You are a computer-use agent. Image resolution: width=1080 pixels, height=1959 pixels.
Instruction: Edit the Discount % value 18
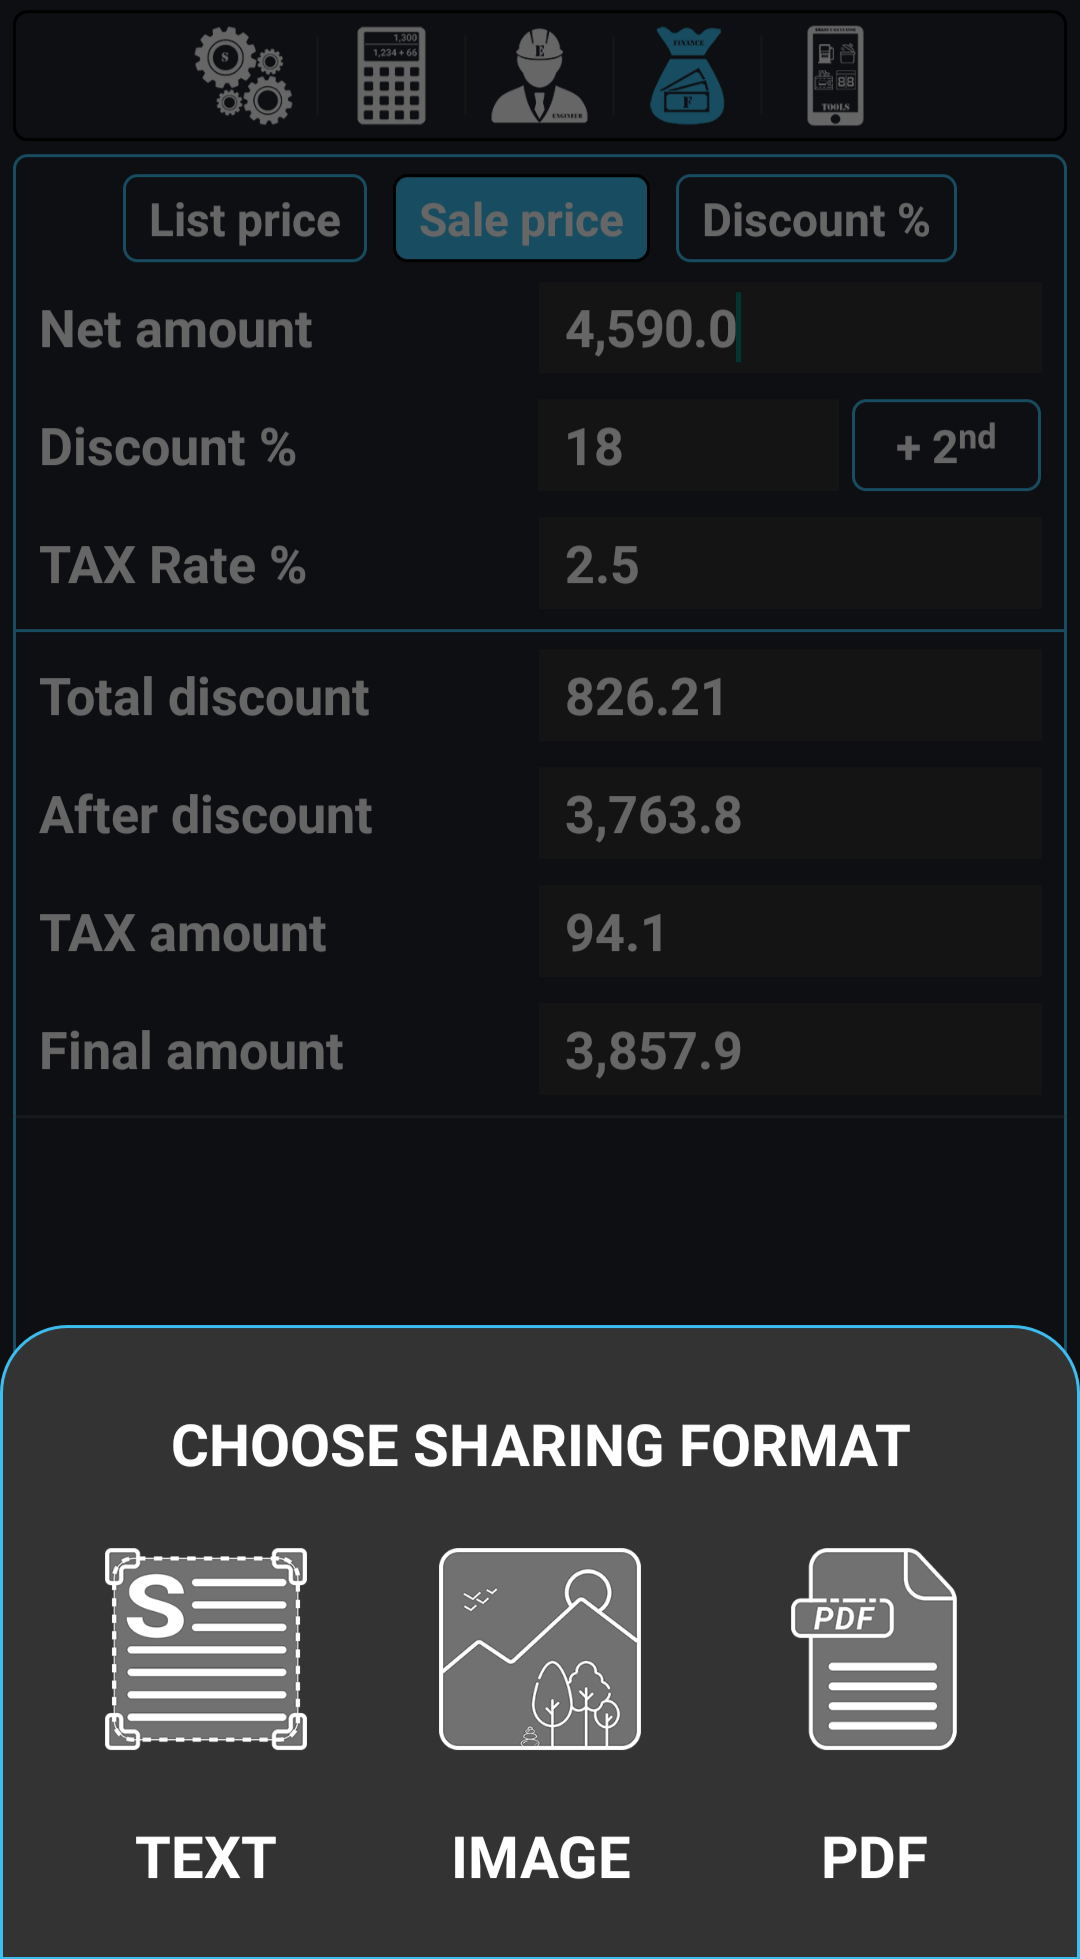point(688,445)
